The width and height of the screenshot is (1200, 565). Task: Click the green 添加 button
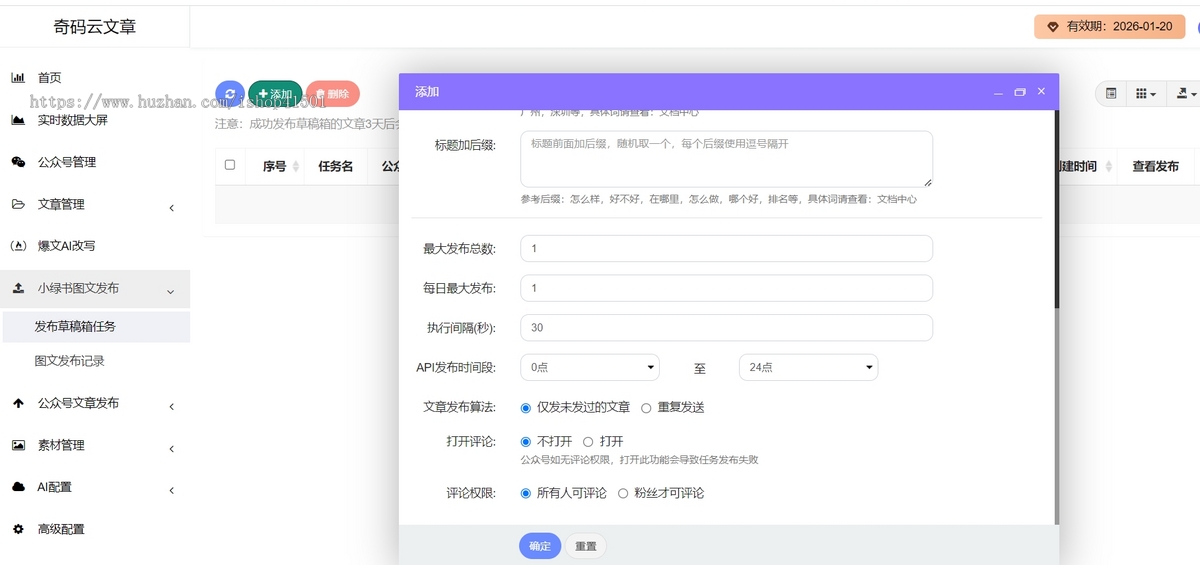pos(275,94)
